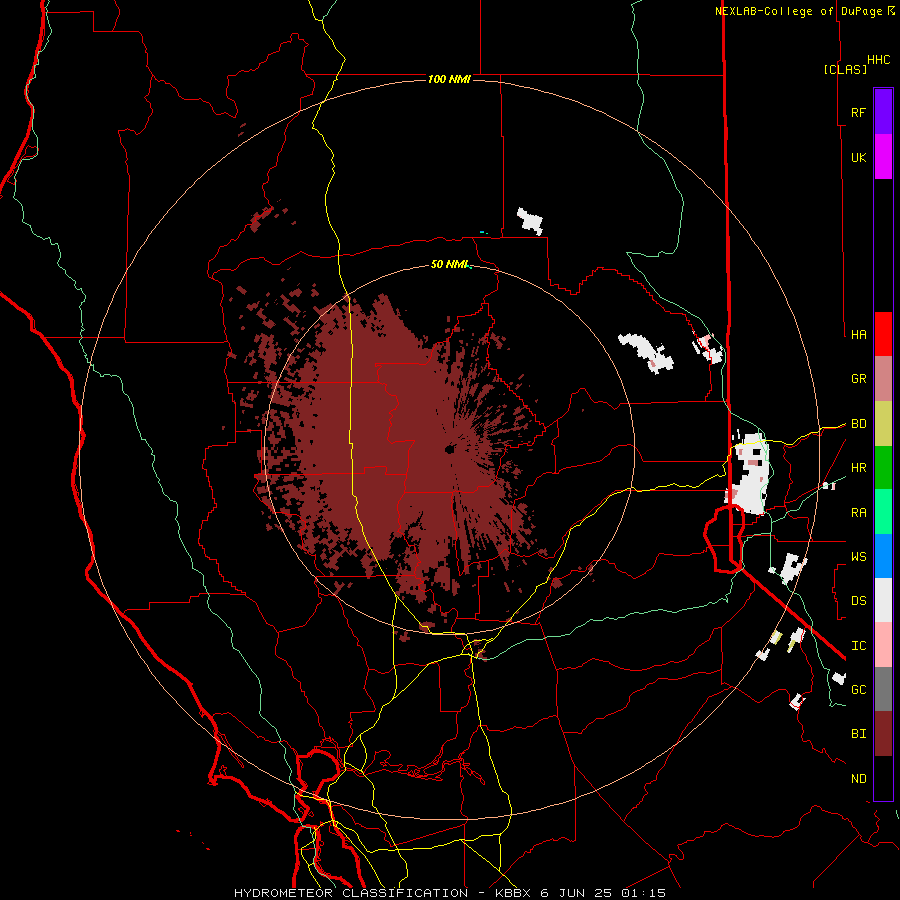Select the GC gray legend swatch
Viewport: 900px width, 900px height.
tap(883, 689)
